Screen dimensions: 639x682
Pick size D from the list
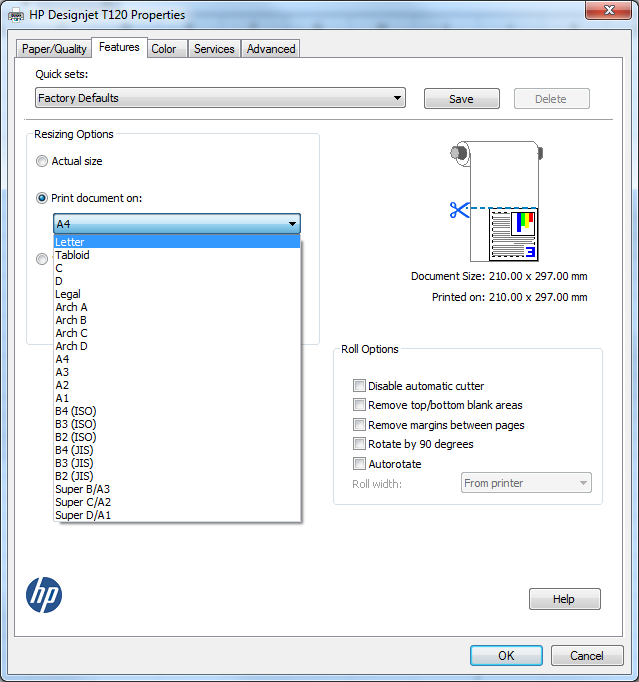pos(177,281)
